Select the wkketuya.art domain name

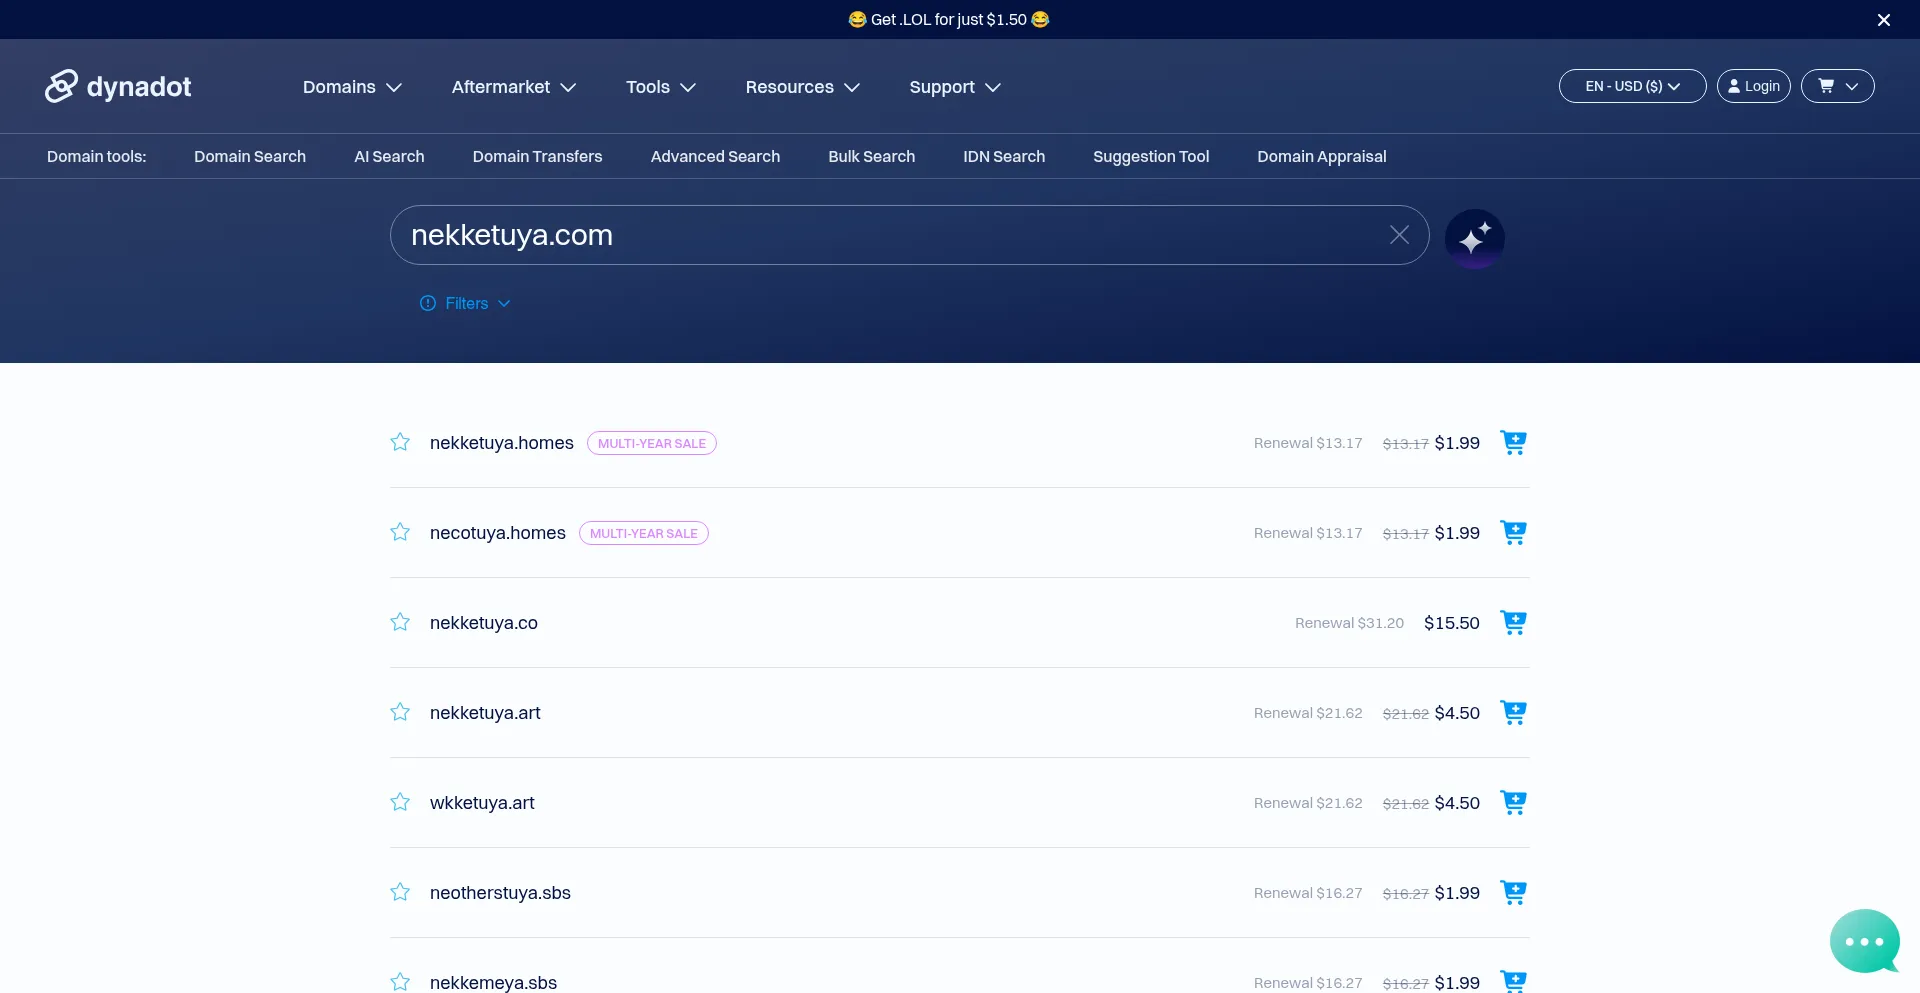pos(482,803)
